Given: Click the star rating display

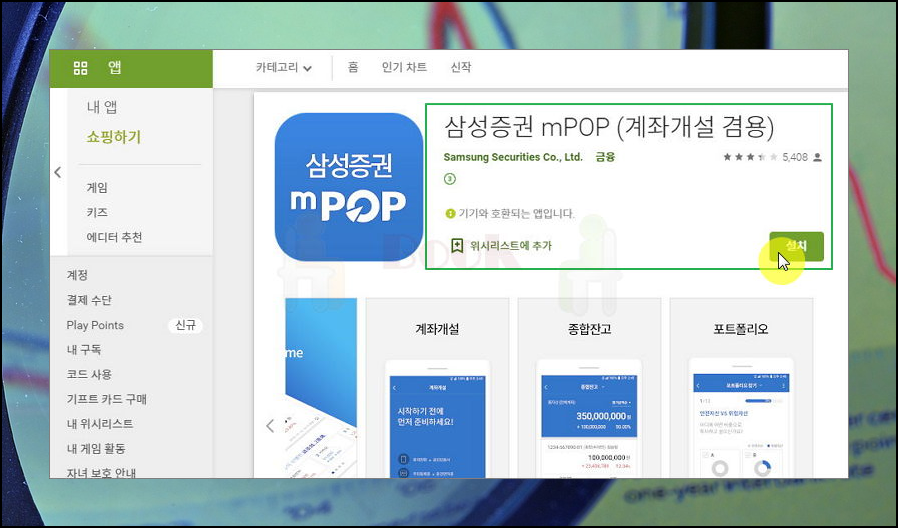Looking at the screenshot, I should coord(750,157).
